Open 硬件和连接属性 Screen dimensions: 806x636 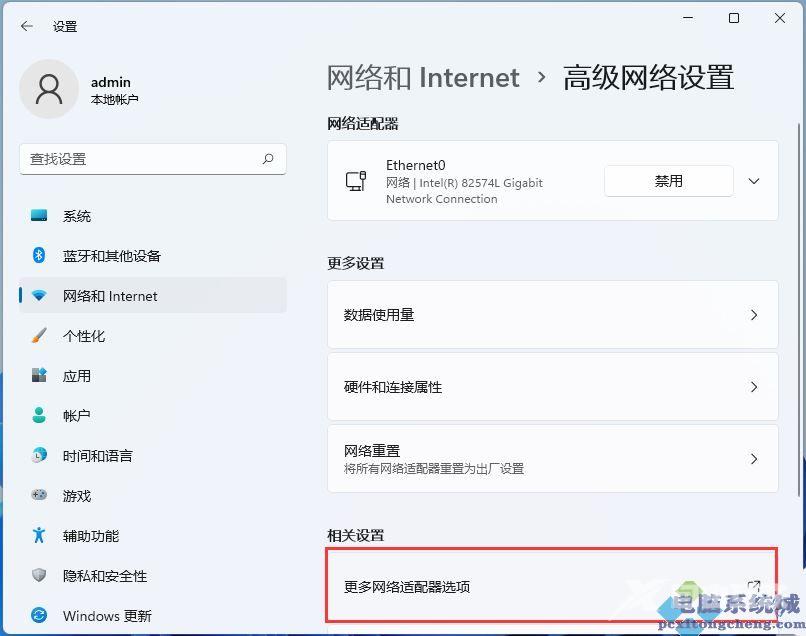pos(552,387)
